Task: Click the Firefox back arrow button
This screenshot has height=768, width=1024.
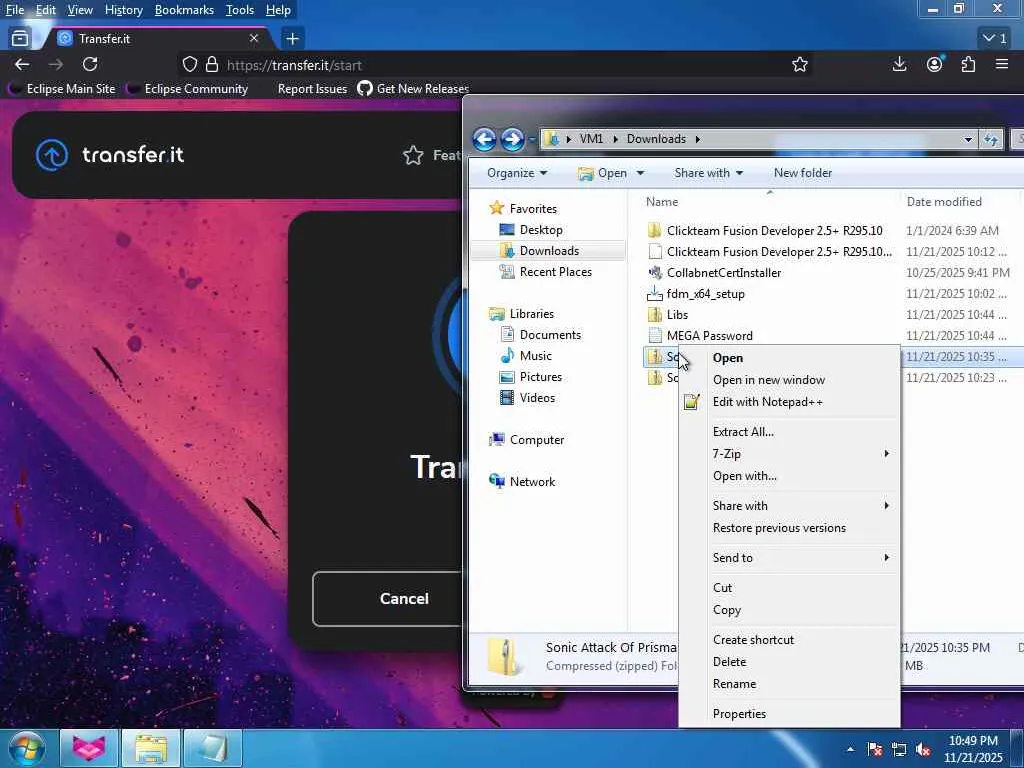Action: tap(22, 64)
